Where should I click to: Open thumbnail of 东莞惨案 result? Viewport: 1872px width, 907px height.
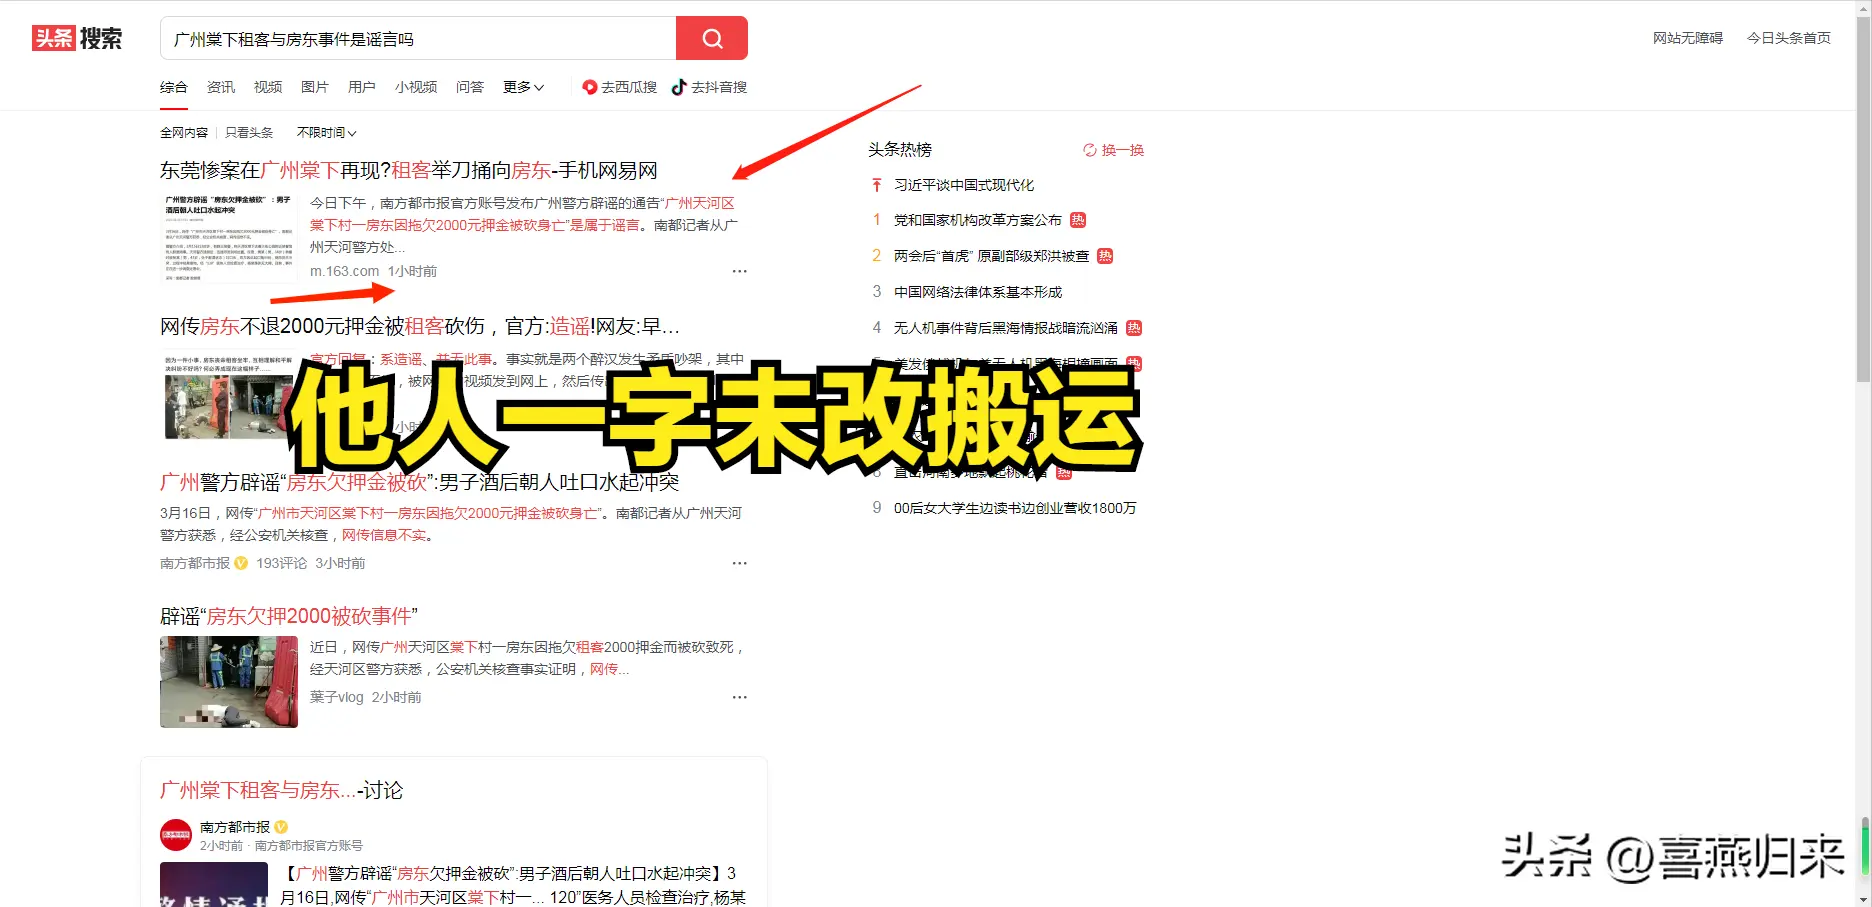pyautogui.click(x=229, y=238)
